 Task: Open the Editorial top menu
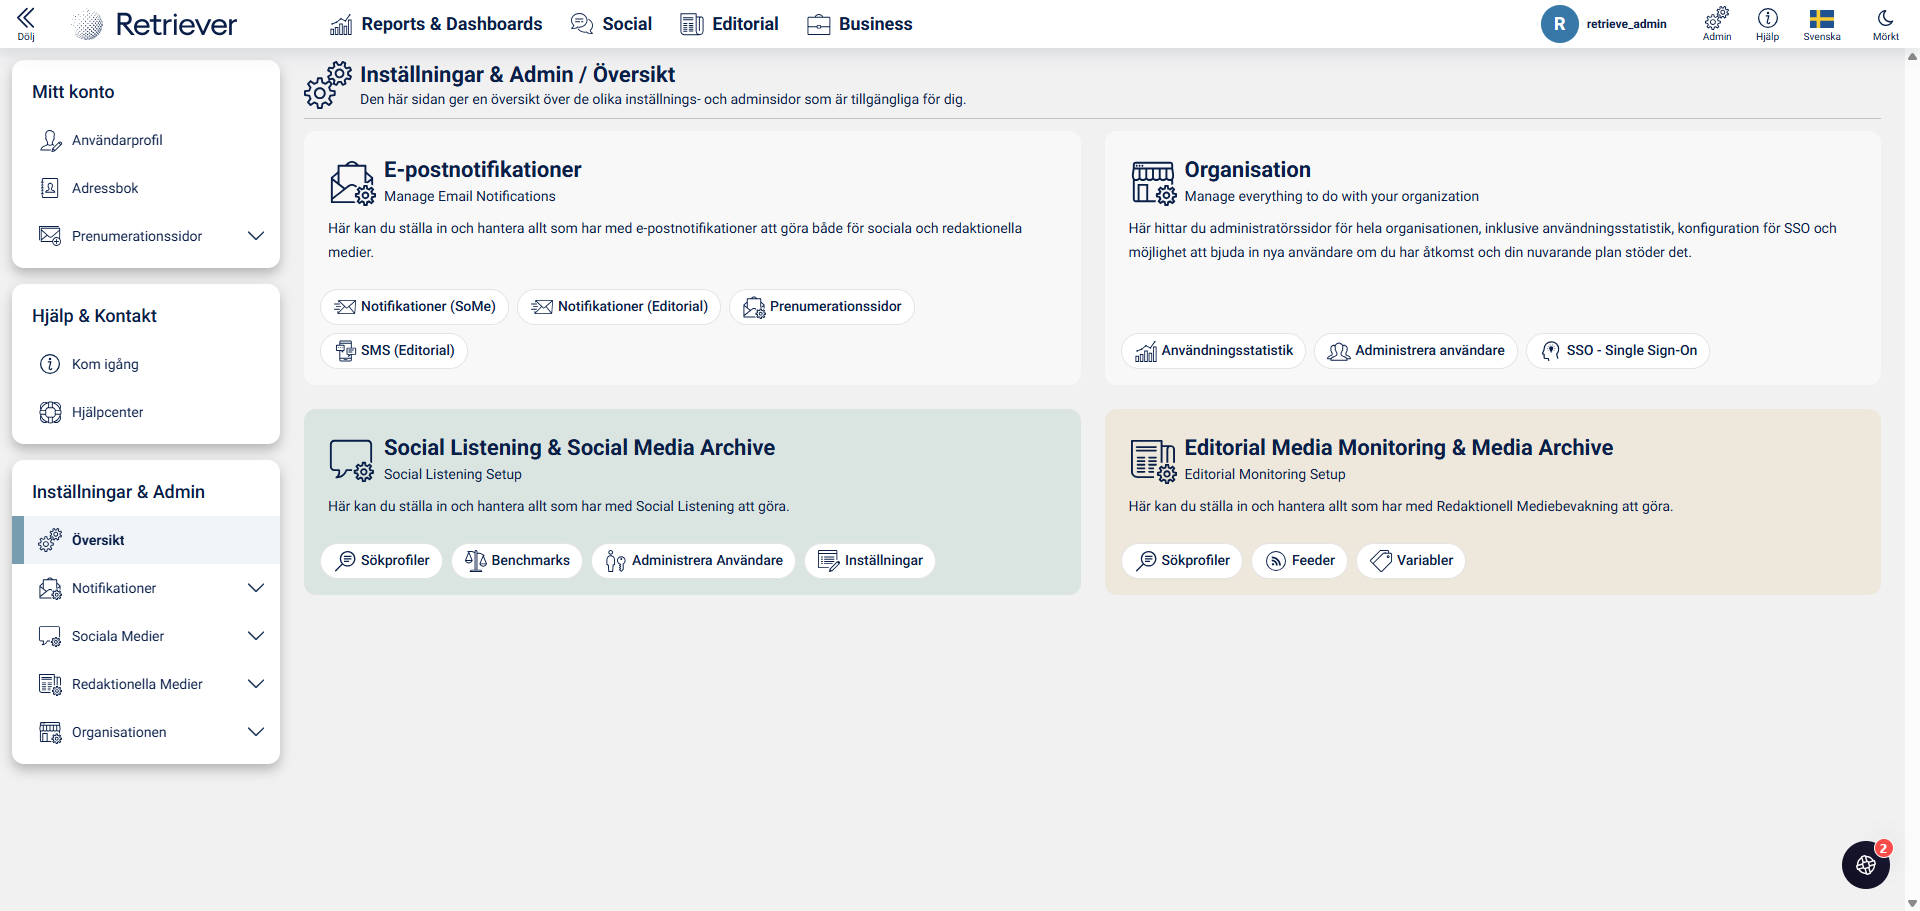(729, 24)
